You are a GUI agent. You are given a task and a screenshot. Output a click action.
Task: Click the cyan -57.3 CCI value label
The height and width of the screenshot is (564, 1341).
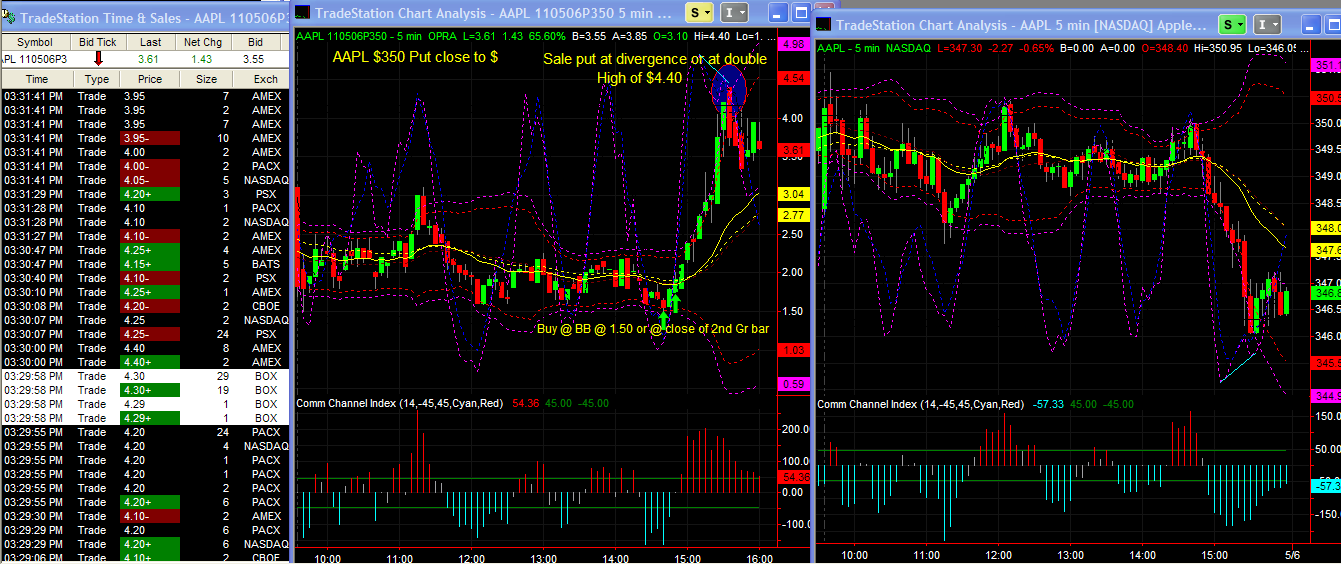1326,485
